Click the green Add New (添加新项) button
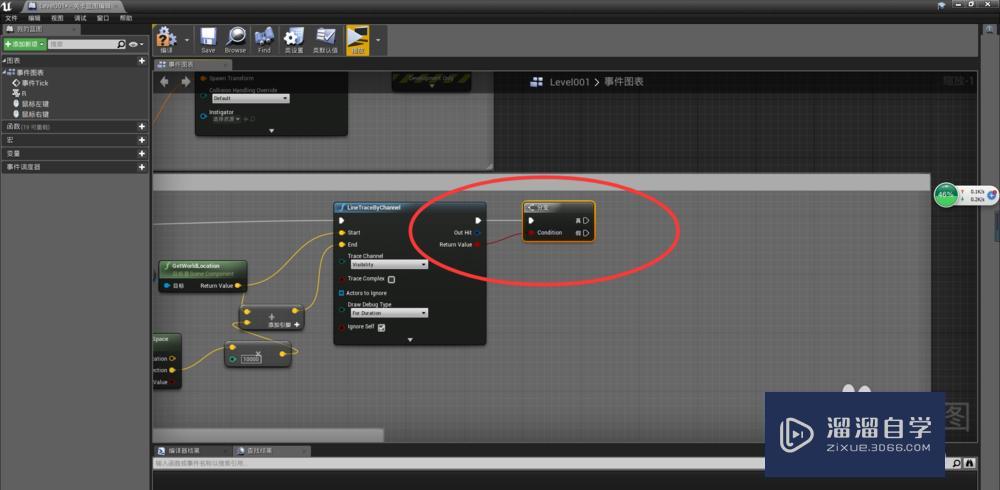This screenshot has width=1000, height=490. pos(24,45)
